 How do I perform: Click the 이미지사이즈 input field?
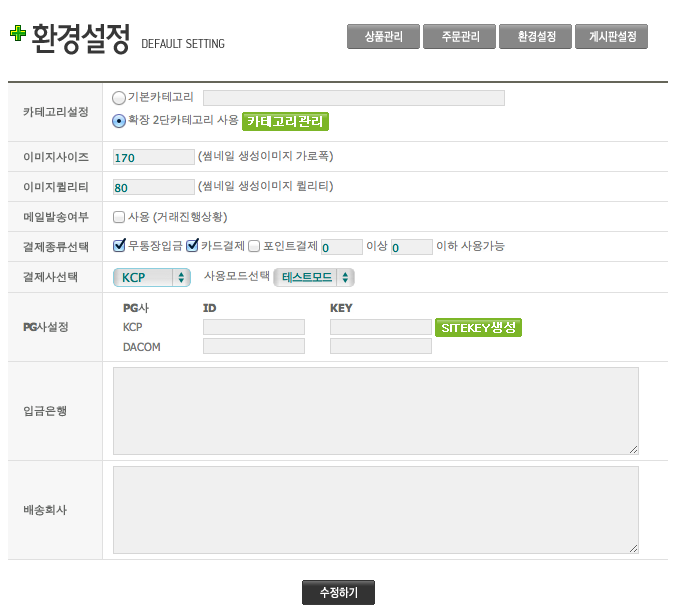coord(153,157)
